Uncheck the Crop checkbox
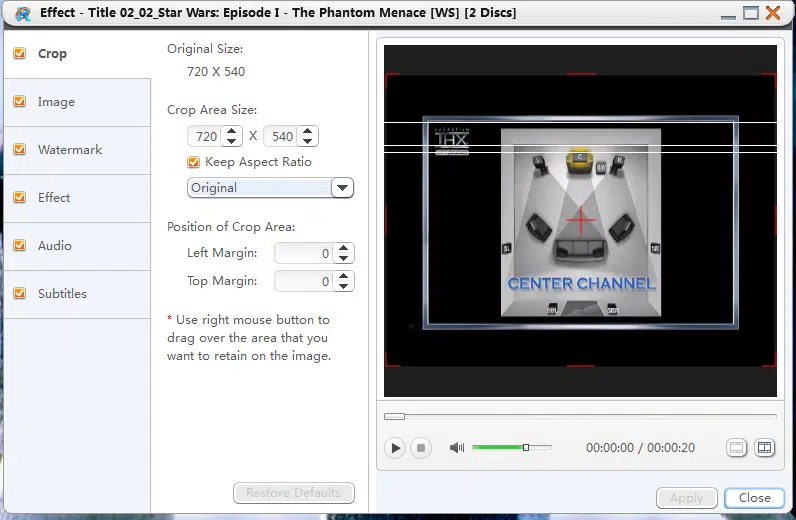Image resolution: width=796 pixels, height=520 pixels. [x=20, y=53]
